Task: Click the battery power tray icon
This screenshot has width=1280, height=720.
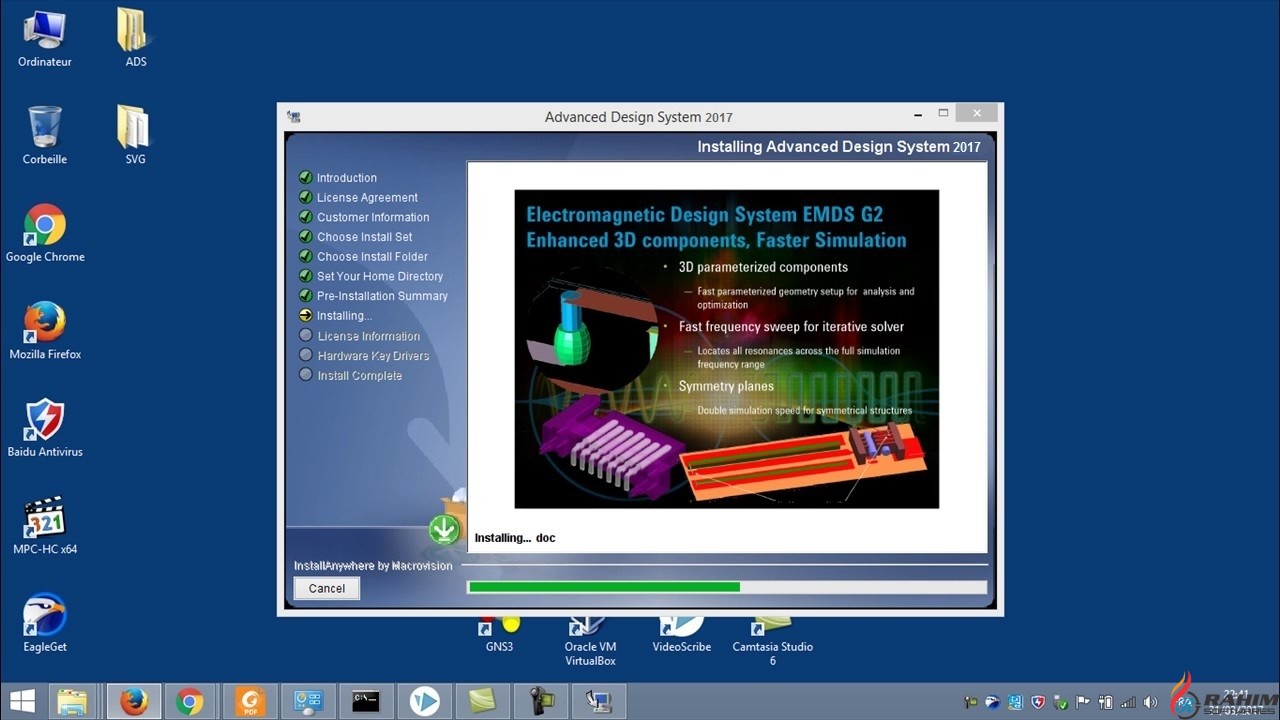Action: (1106, 702)
